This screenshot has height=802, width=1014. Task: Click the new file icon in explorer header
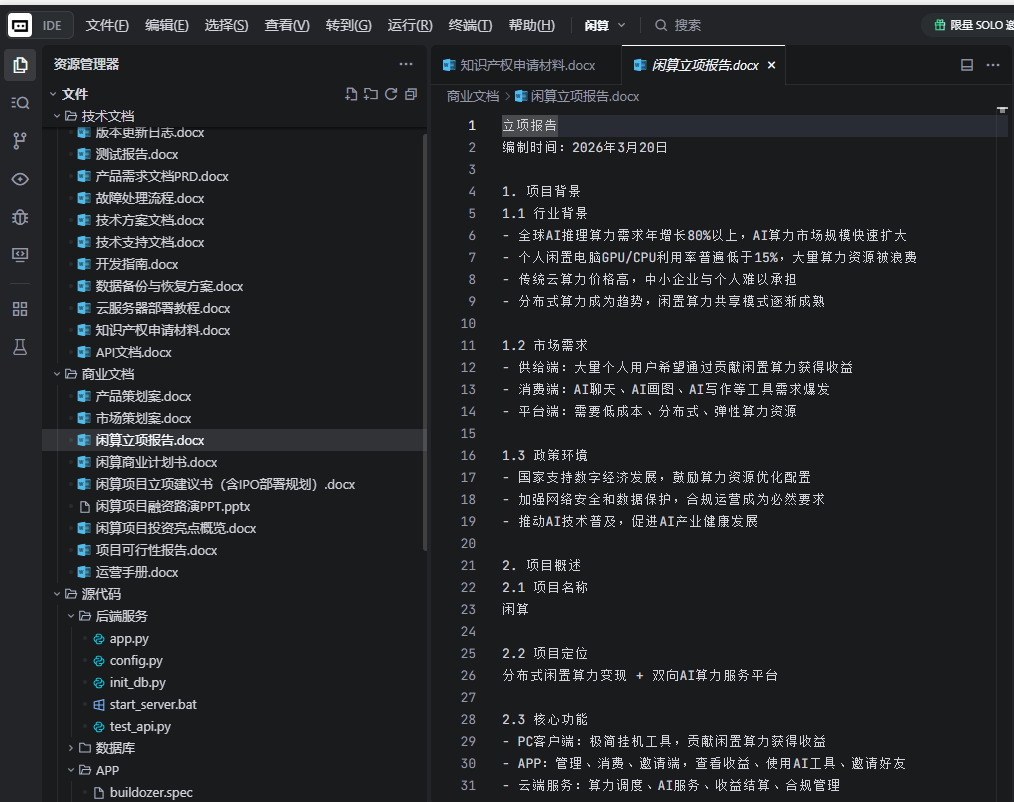350,94
